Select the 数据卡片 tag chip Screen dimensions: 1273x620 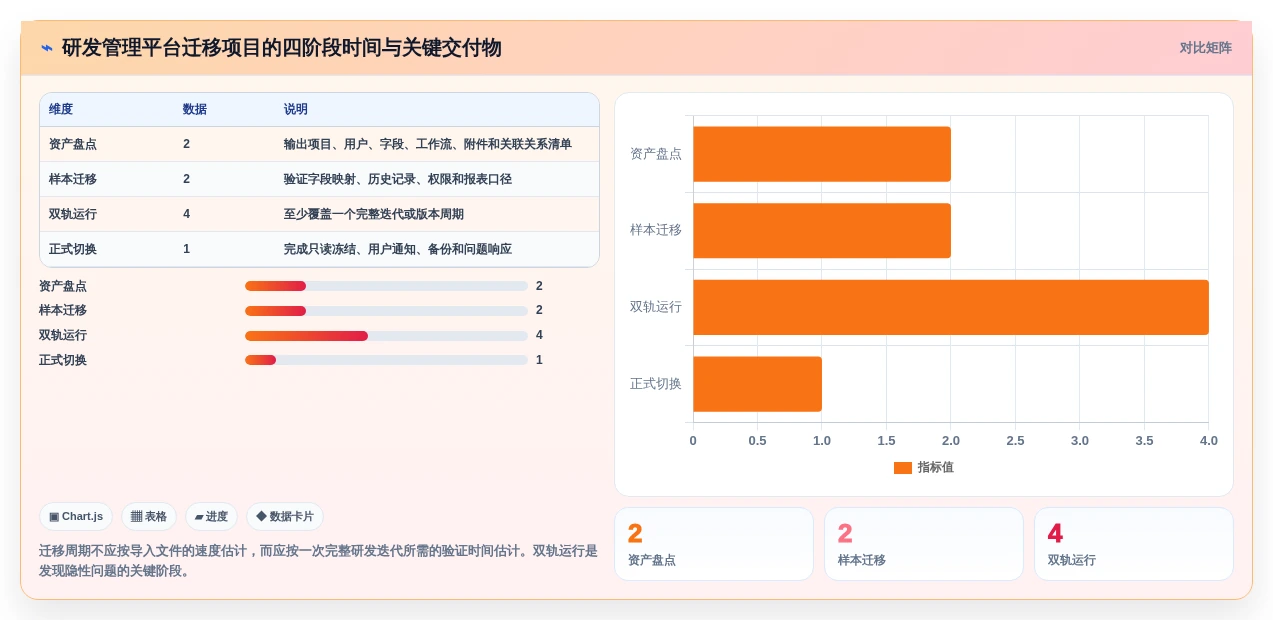[x=285, y=517]
